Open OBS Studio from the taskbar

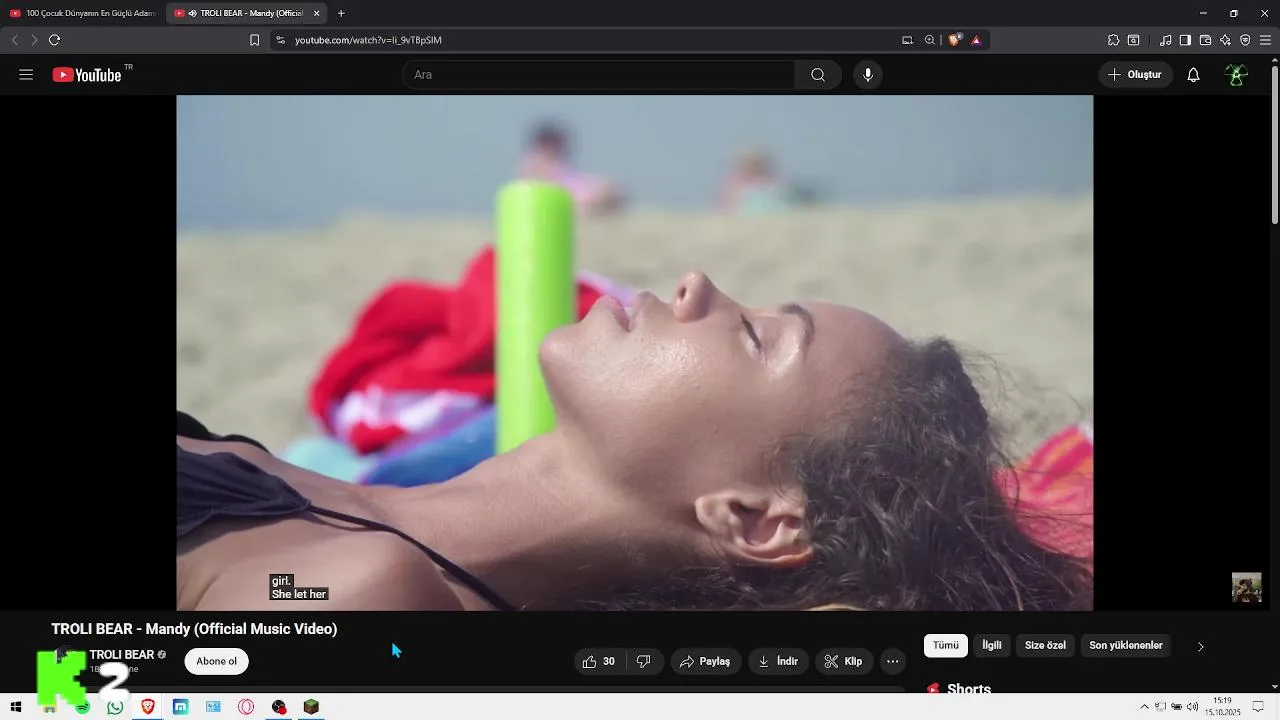(x=279, y=707)
